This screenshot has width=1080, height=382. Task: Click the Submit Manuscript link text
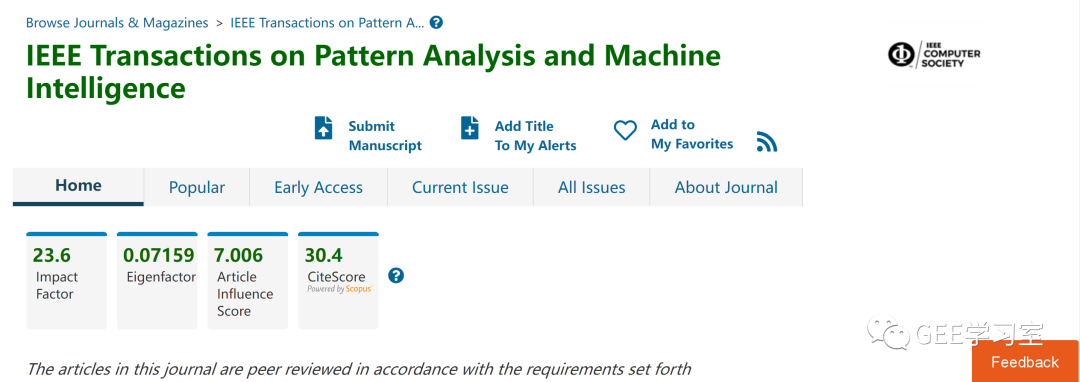[x=385, y=136]
